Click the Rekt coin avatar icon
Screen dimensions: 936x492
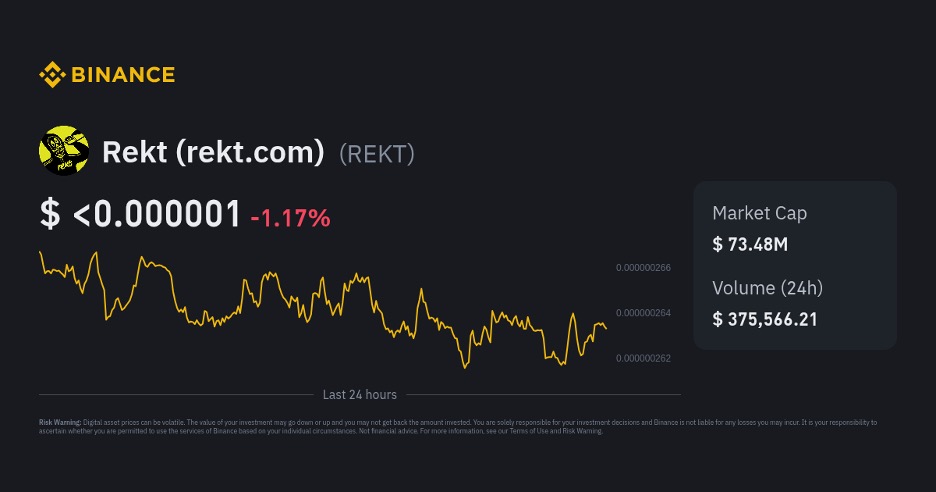pos(63,151)
